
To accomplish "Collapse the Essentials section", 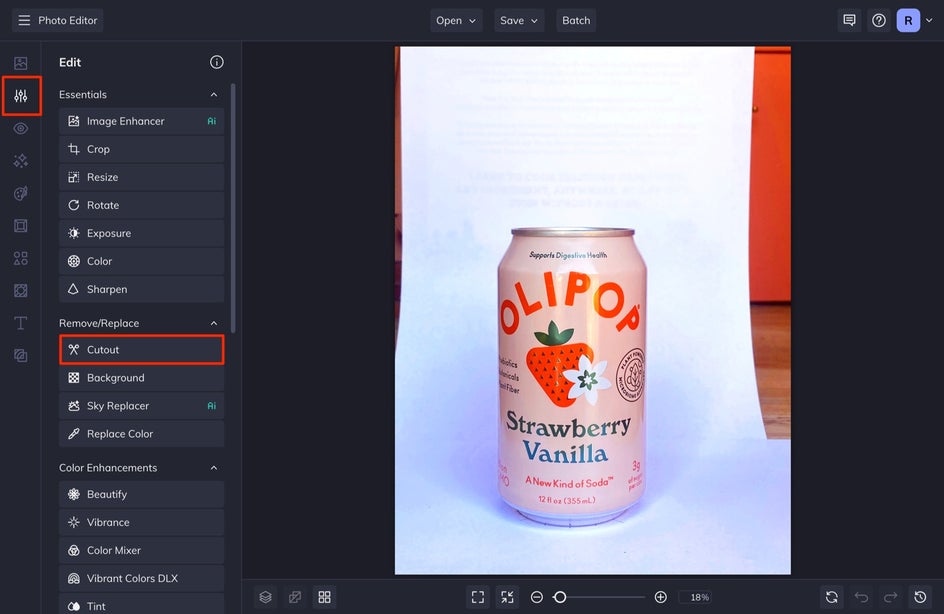I will [214, 95].
